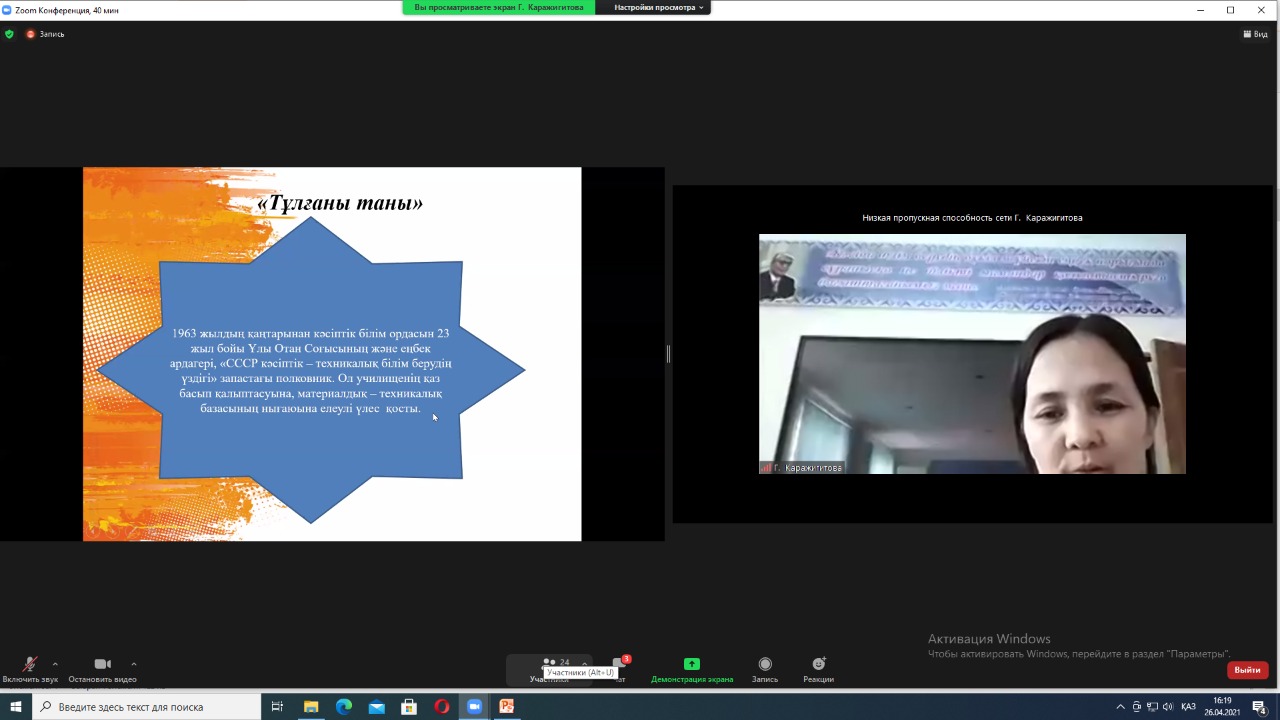Open Microsoft Store on taskbar
This screenshot has height=720, width=1280.
tap(409, 707)
